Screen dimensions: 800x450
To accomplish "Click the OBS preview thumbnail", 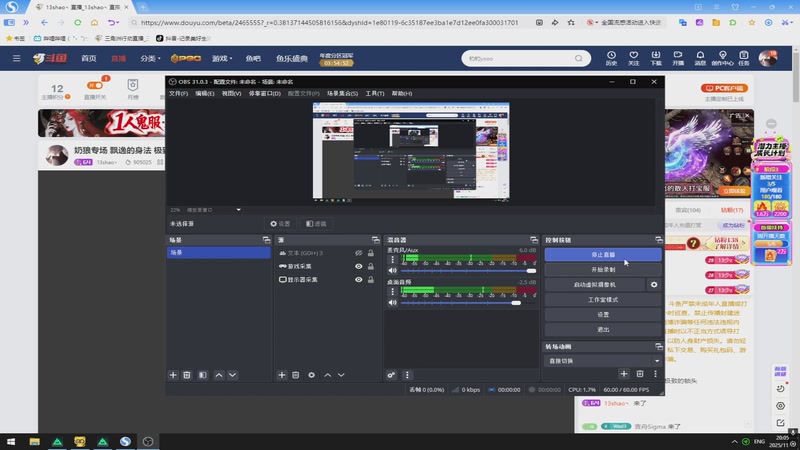I will pyautogui.click(x=411, y=152).
